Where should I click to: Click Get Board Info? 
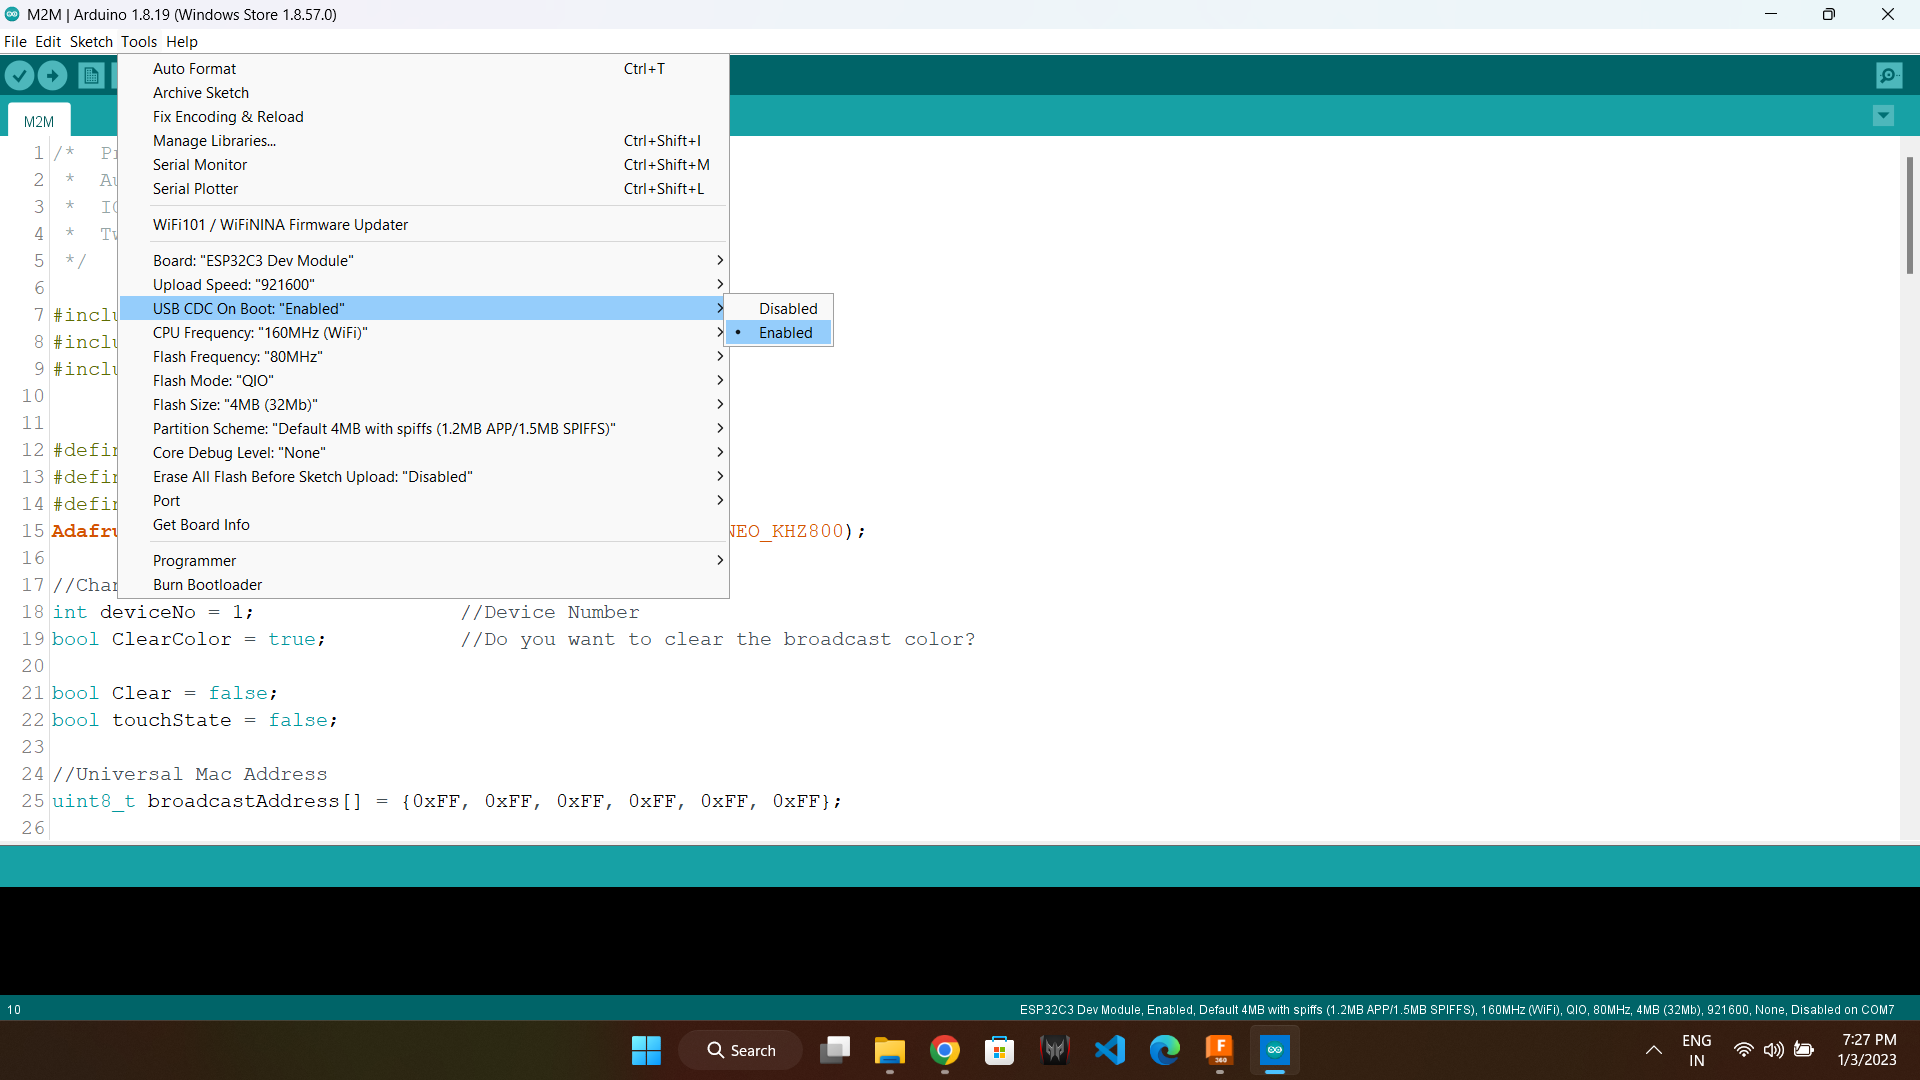point(200,524)
